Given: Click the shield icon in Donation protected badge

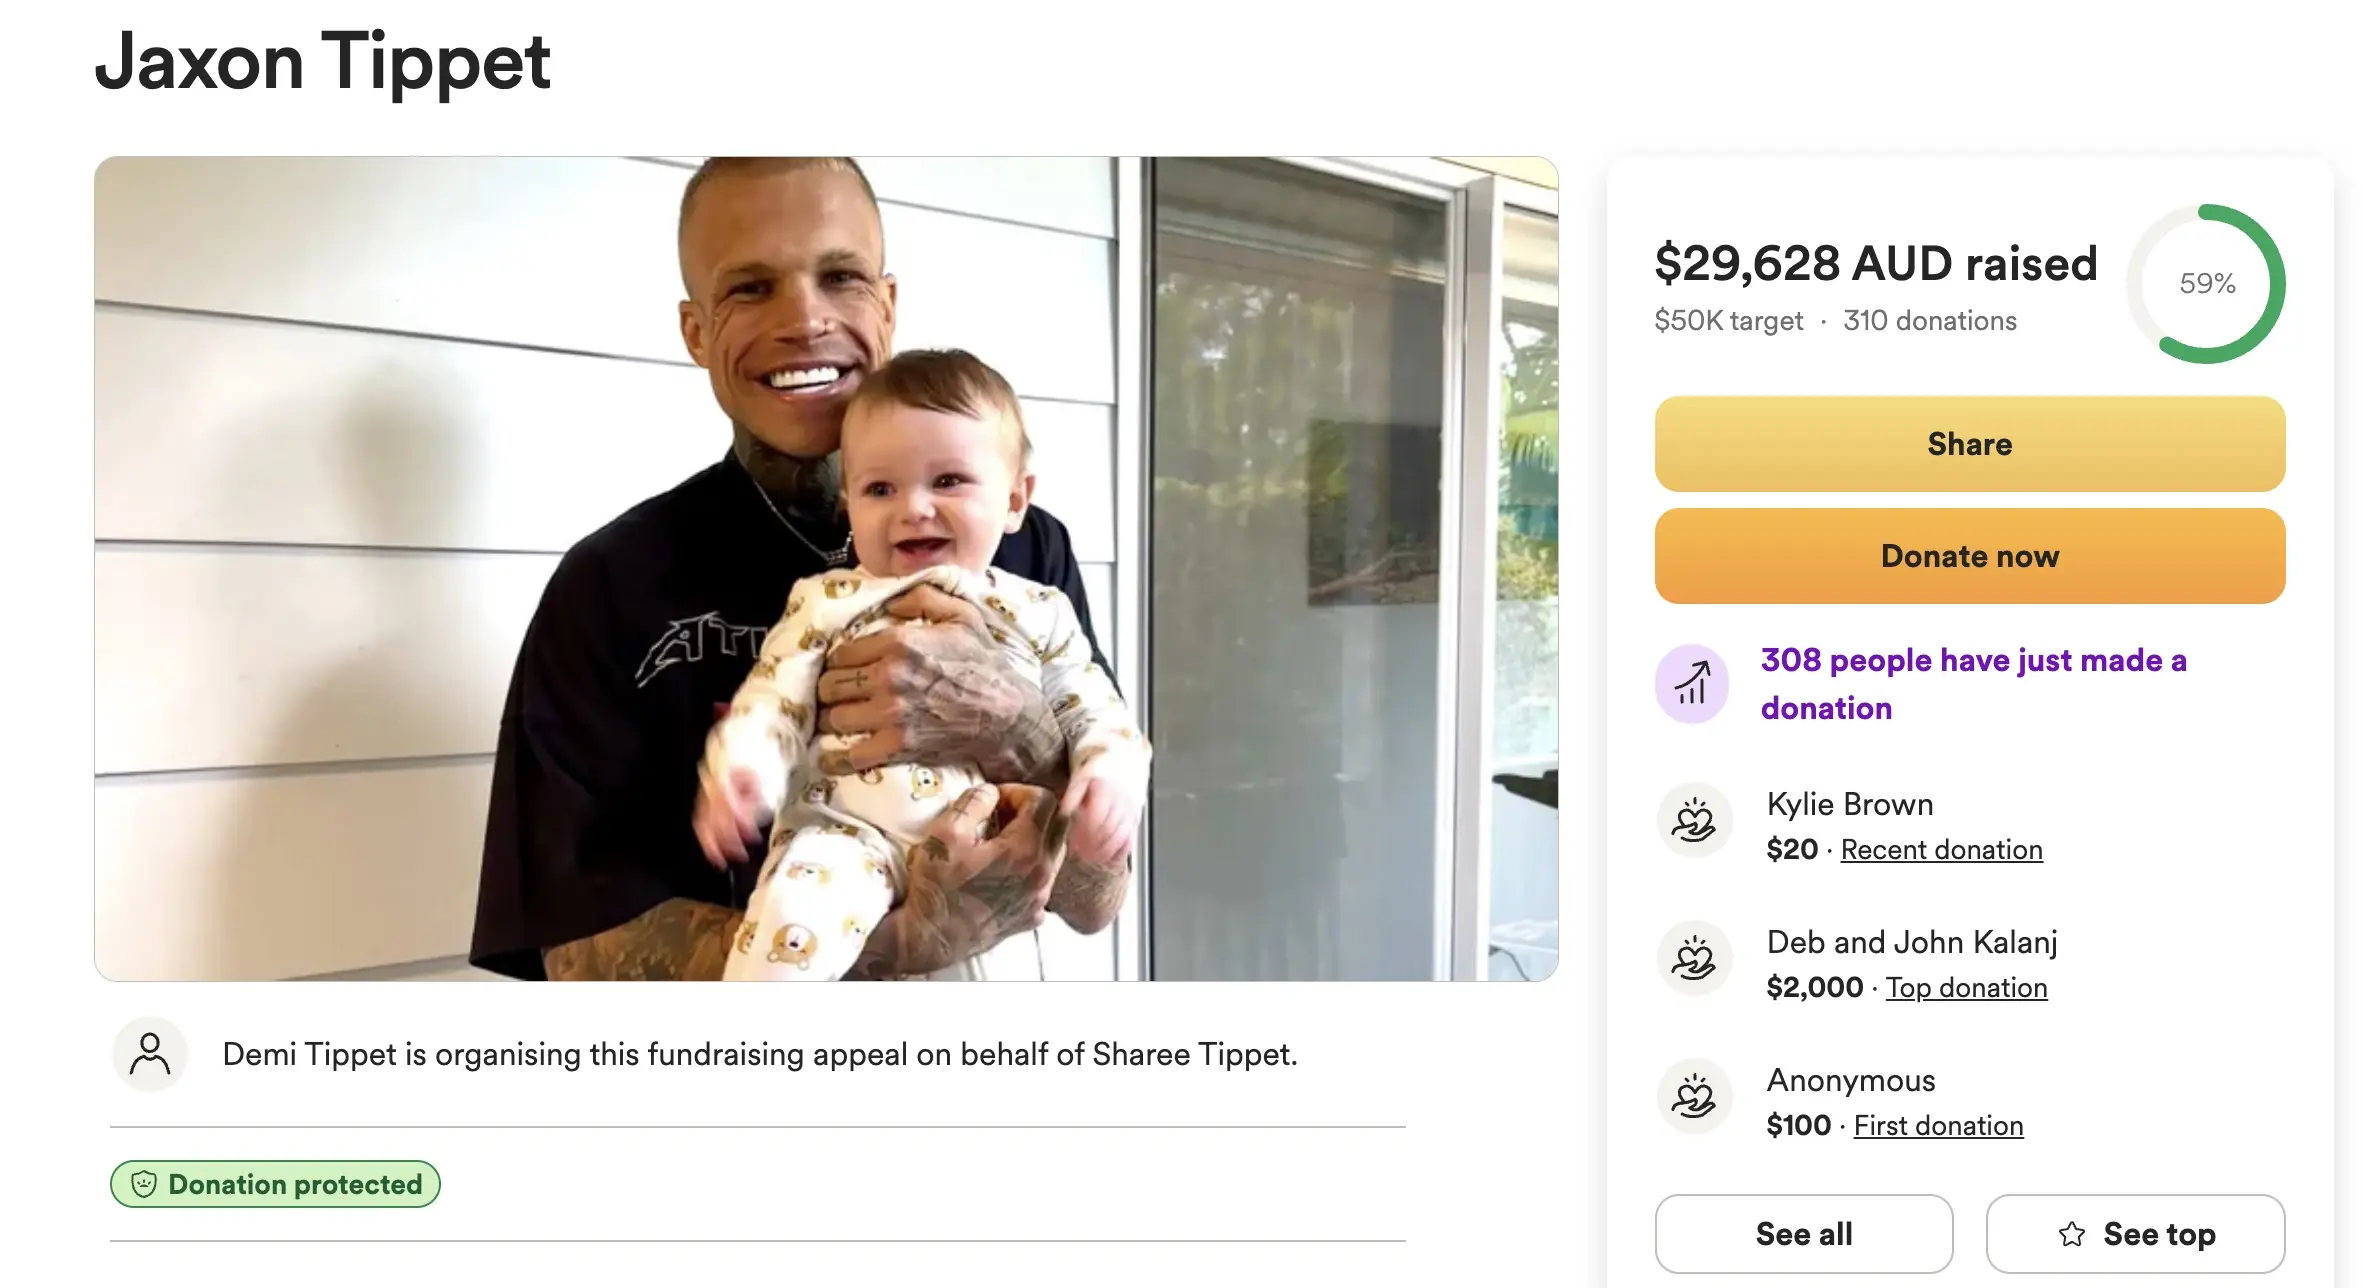Looking at the screenshot, I should pyautogui.click(x=145, y=1184).
